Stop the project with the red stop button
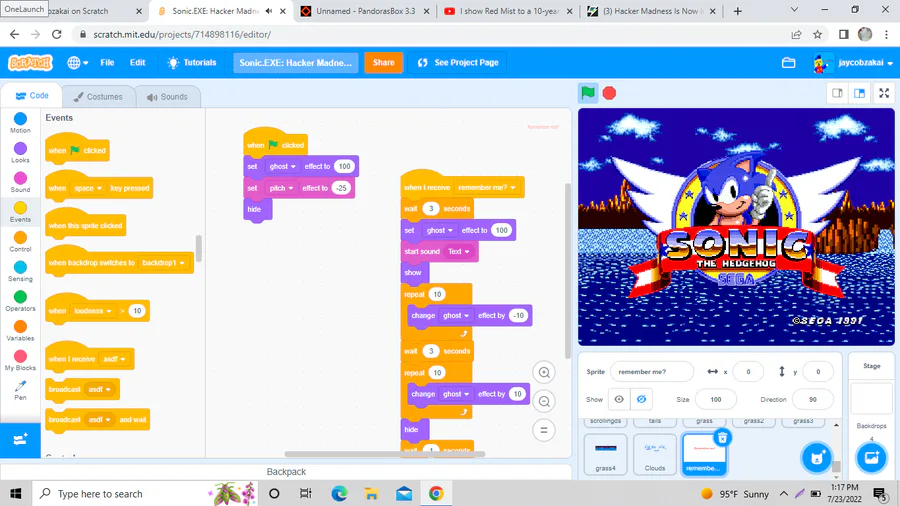This screenshot has width=900, height=506. 609,93
